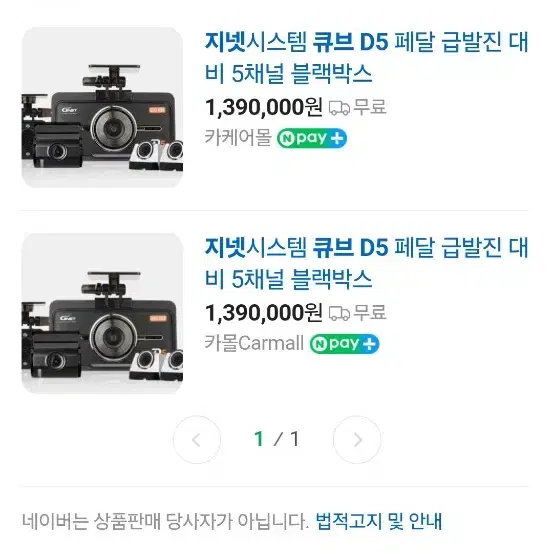Click the second line 비 5채널 블랙박스 of first title
This screenshot has width=553, height=553.
click(288, 74)
